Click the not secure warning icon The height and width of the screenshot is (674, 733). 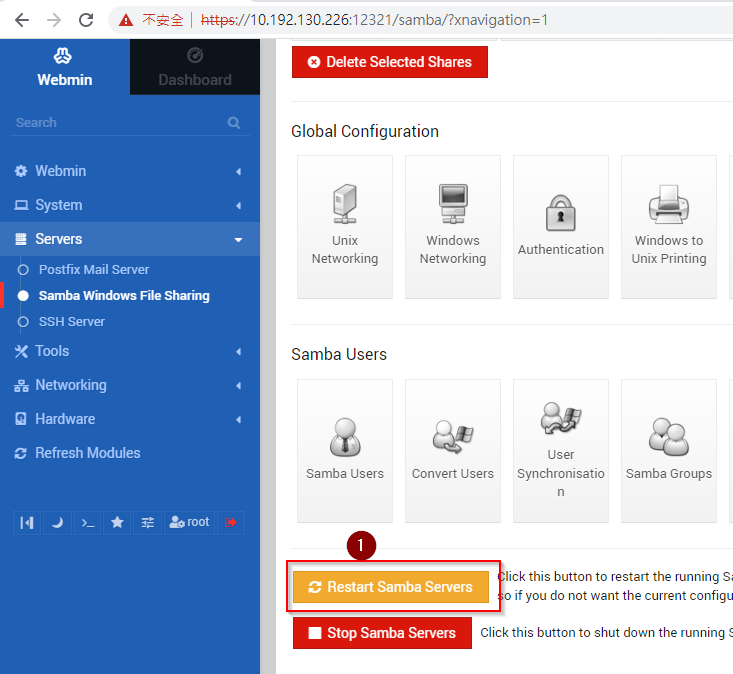(x=125, y=20)
